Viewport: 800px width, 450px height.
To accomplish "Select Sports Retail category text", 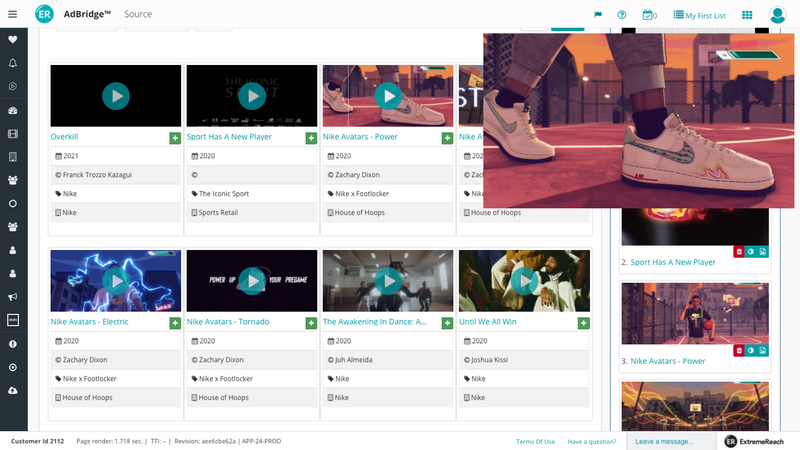I will (x=218, y=213).
